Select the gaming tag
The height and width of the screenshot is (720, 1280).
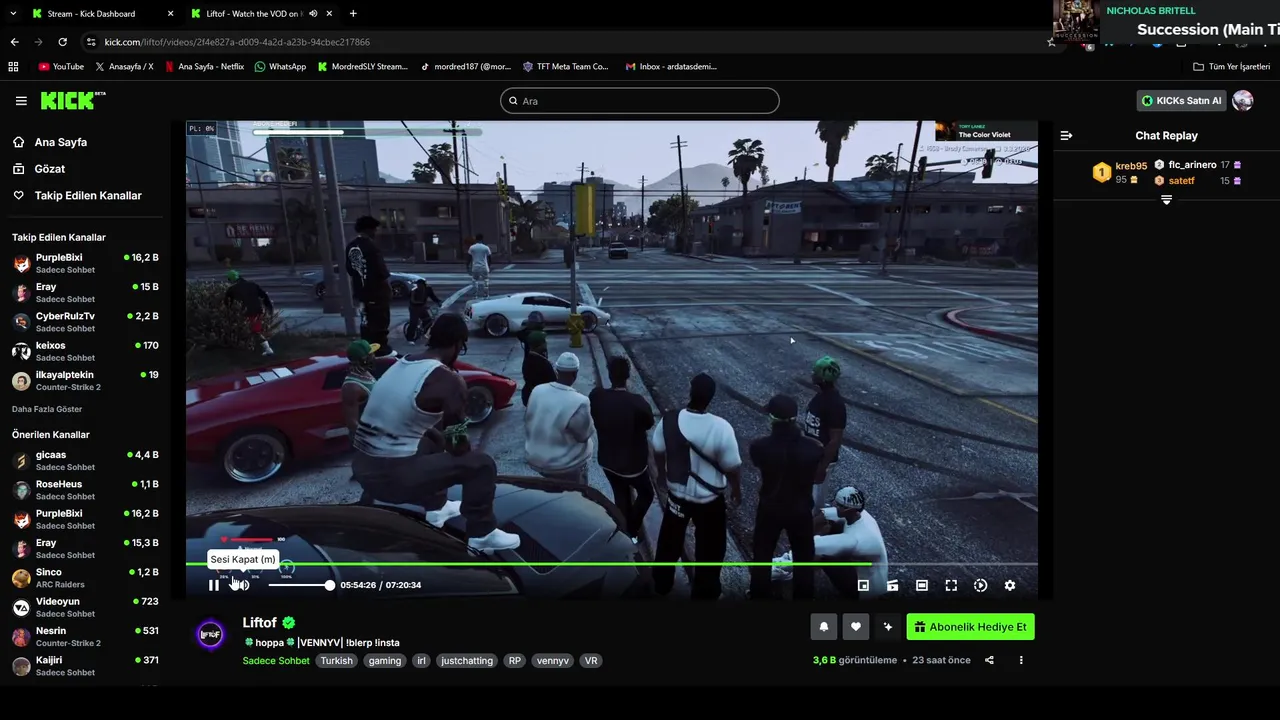tap(384, 661)
